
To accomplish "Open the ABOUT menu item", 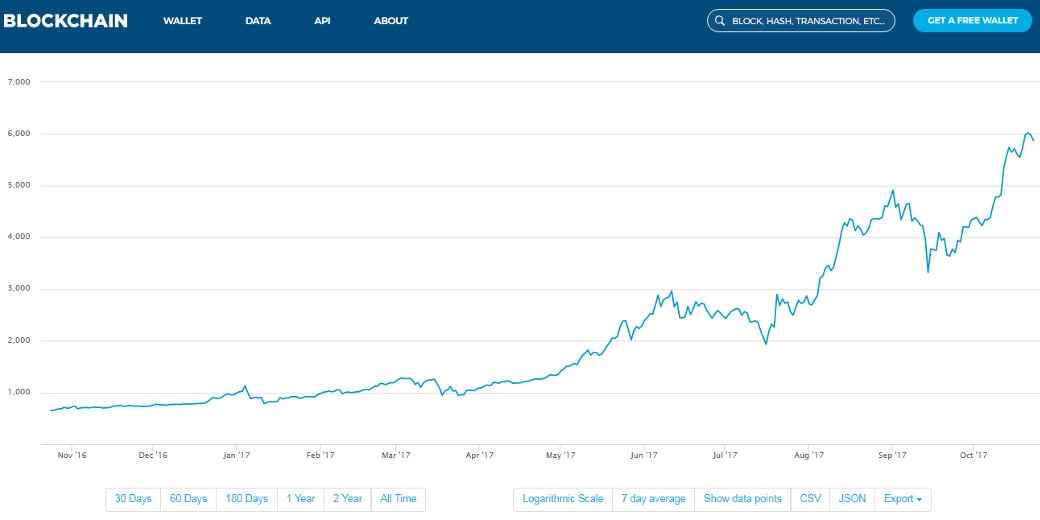I will 391,21.
